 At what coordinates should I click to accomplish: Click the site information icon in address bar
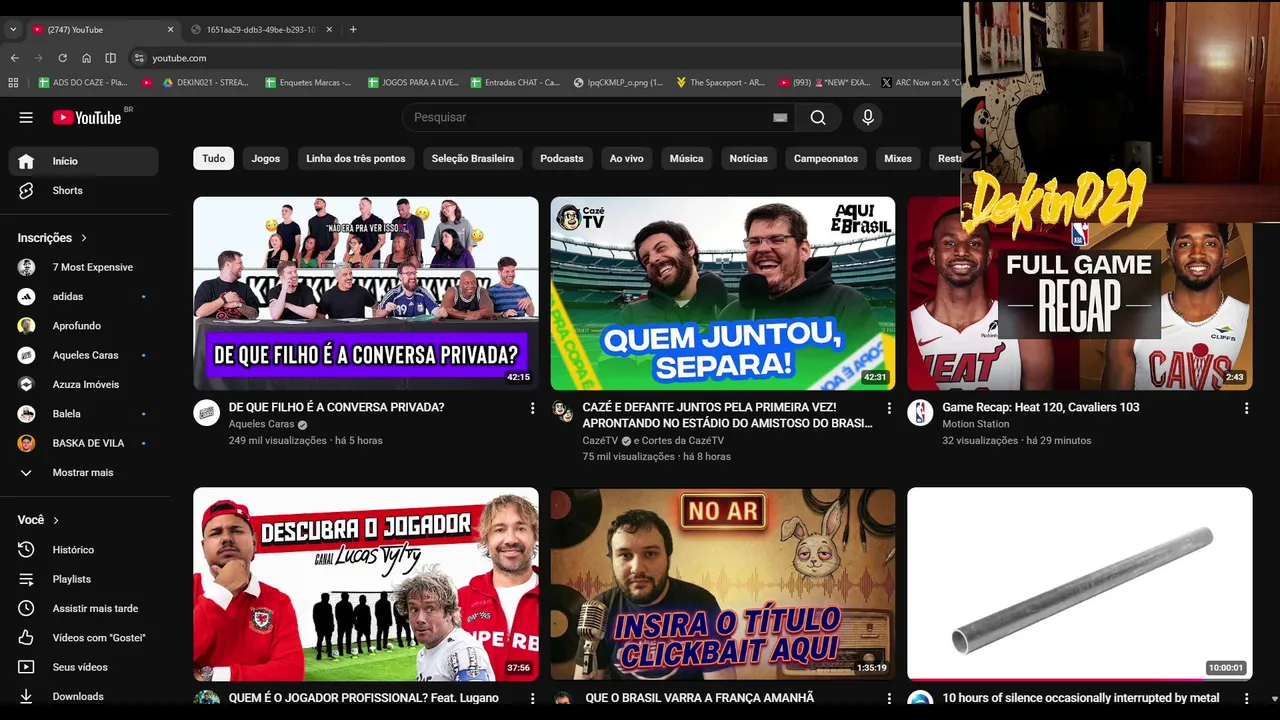139,58
